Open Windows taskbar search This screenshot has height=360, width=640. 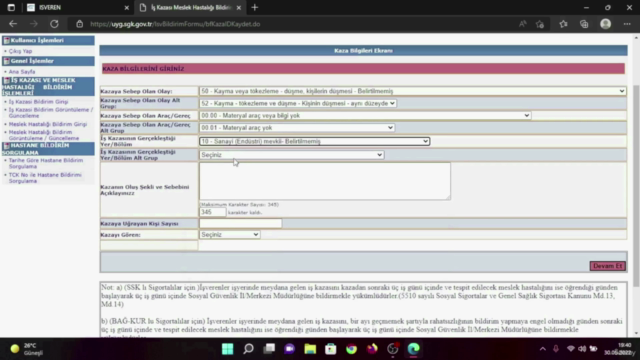click(x=248, y=349)
